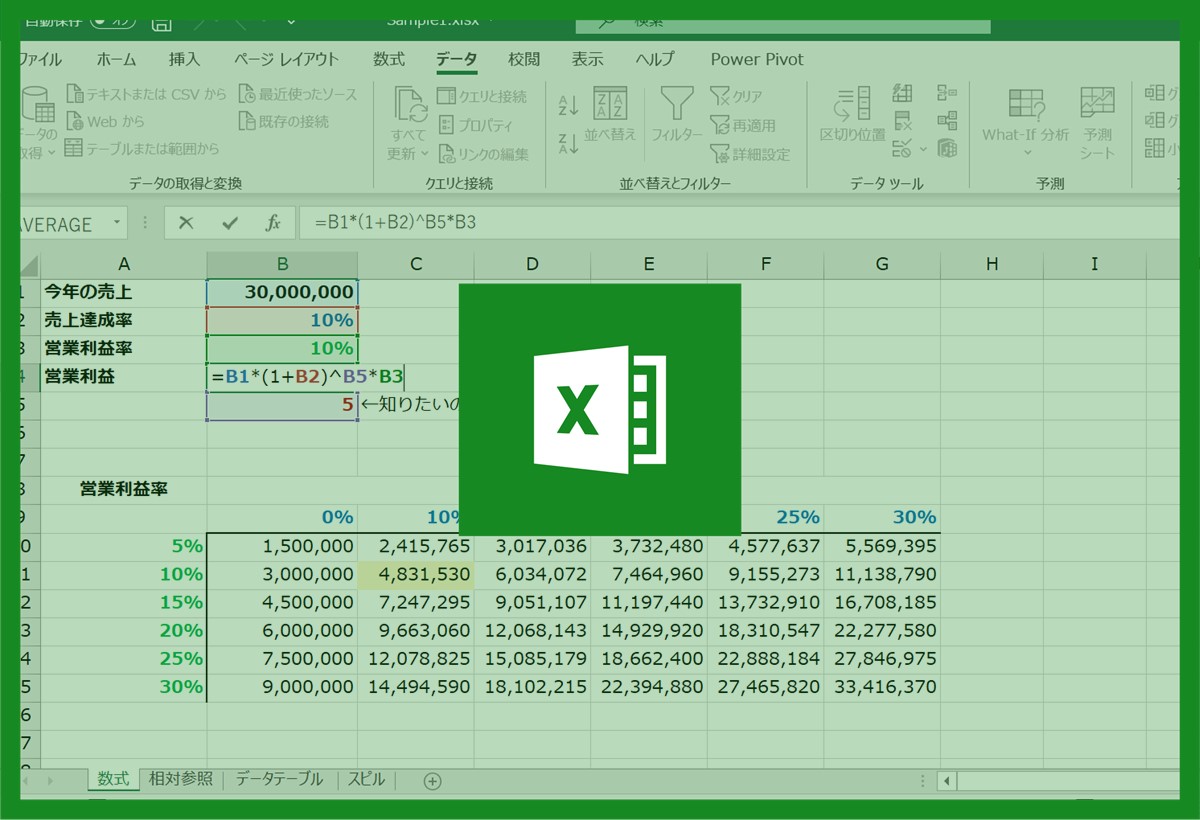Select the cell with value 1,500,000
Image resolution: width=1200 pixels, height=820 pixels.
coord(282,546)
